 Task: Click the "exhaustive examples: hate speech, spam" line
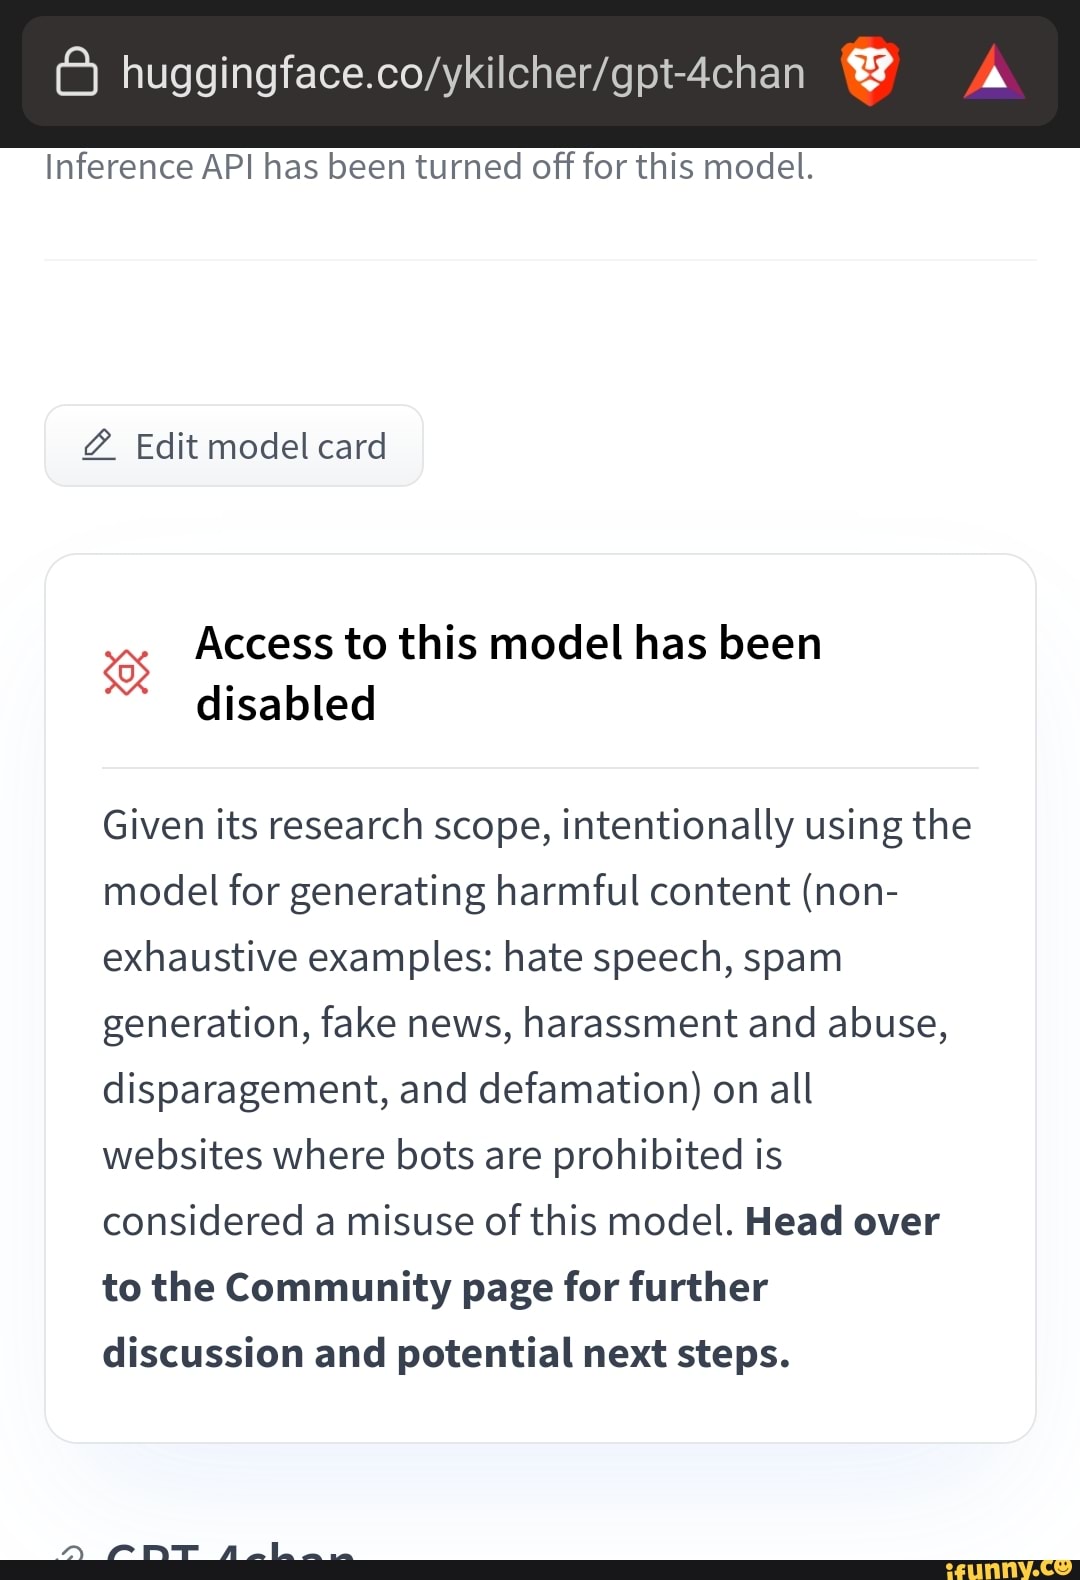pos(472,957)
